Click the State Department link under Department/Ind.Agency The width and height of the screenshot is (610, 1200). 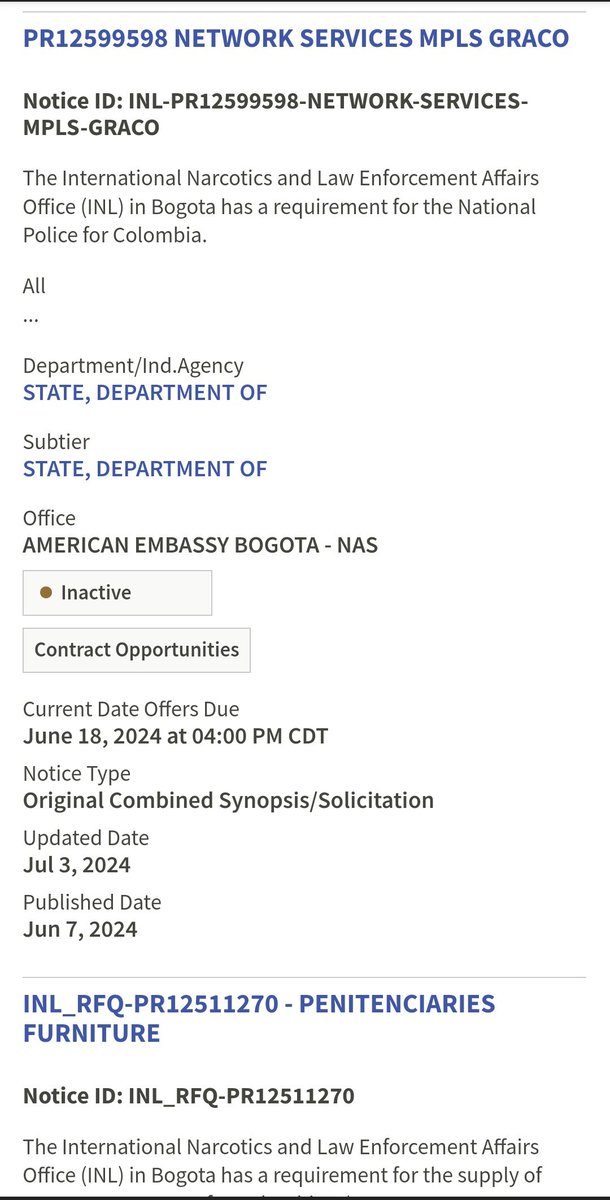click(x=145, y=392)
